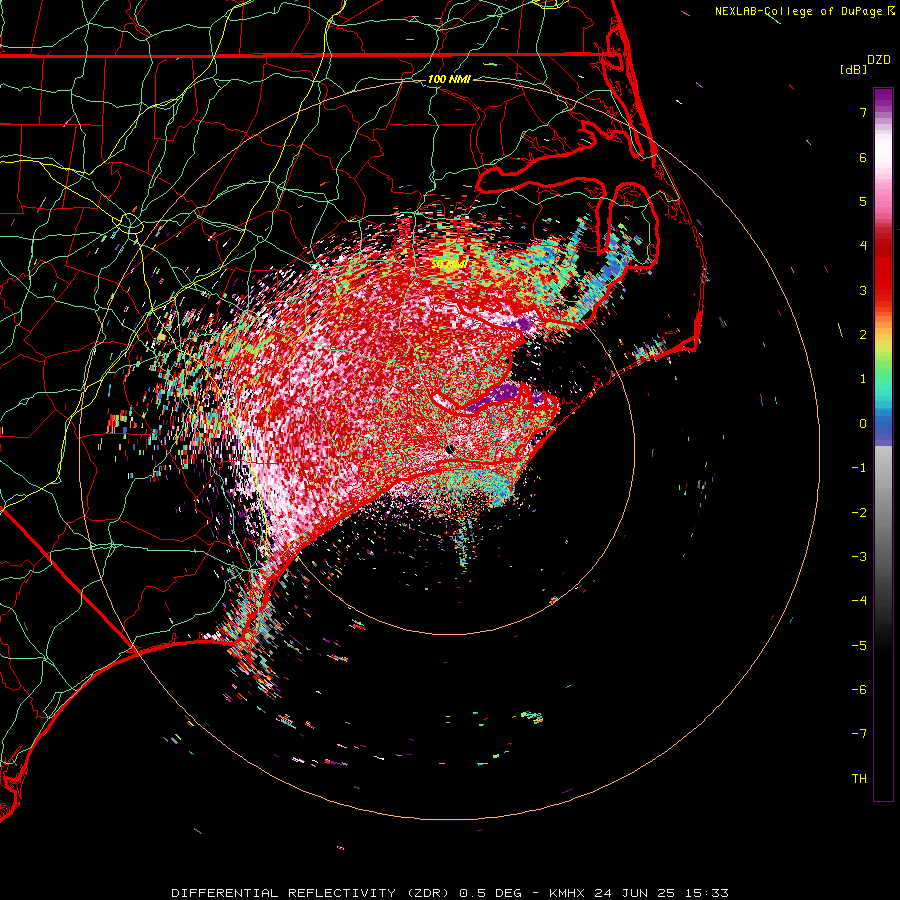Click the black KMHX radar site marker

point(450,449)
